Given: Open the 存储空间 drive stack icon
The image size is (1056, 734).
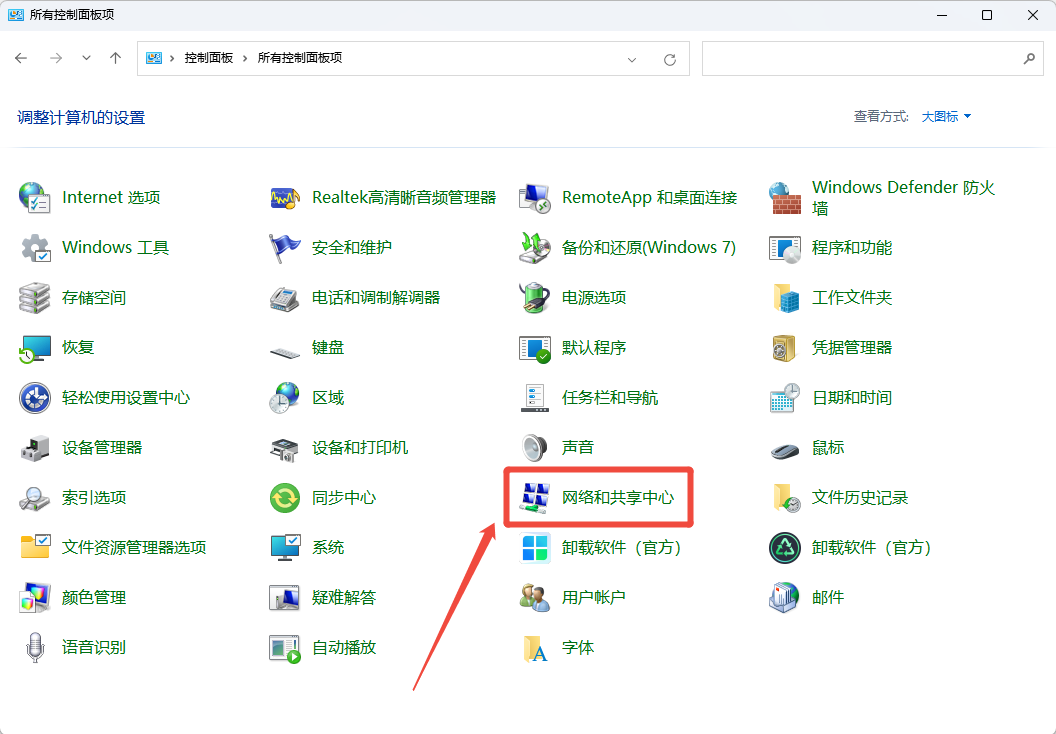Looking at the screenshot, I should click(x=34, y=298).
